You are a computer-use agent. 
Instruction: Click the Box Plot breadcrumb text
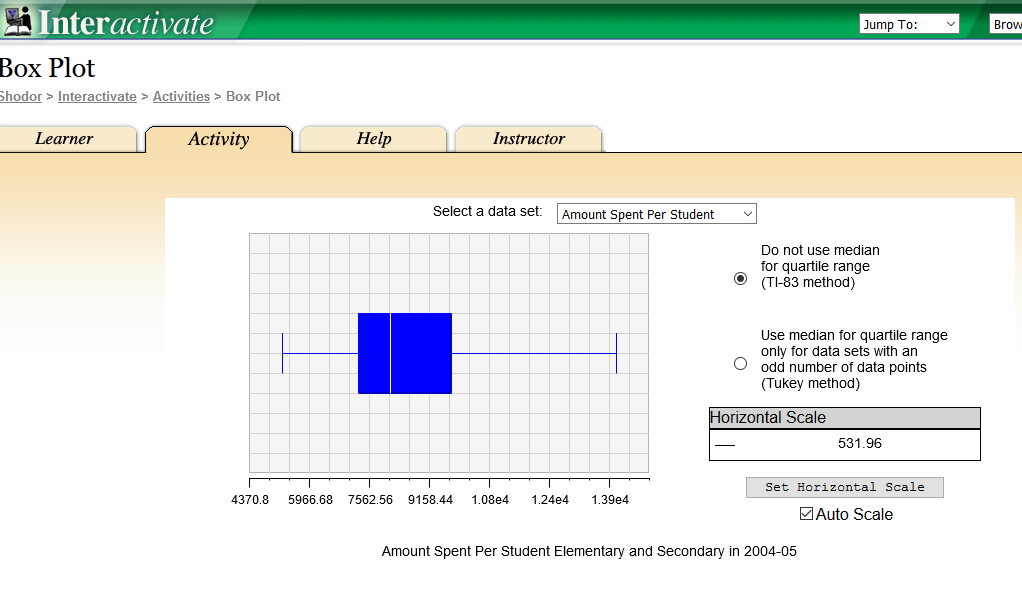[x=253, y=97]
